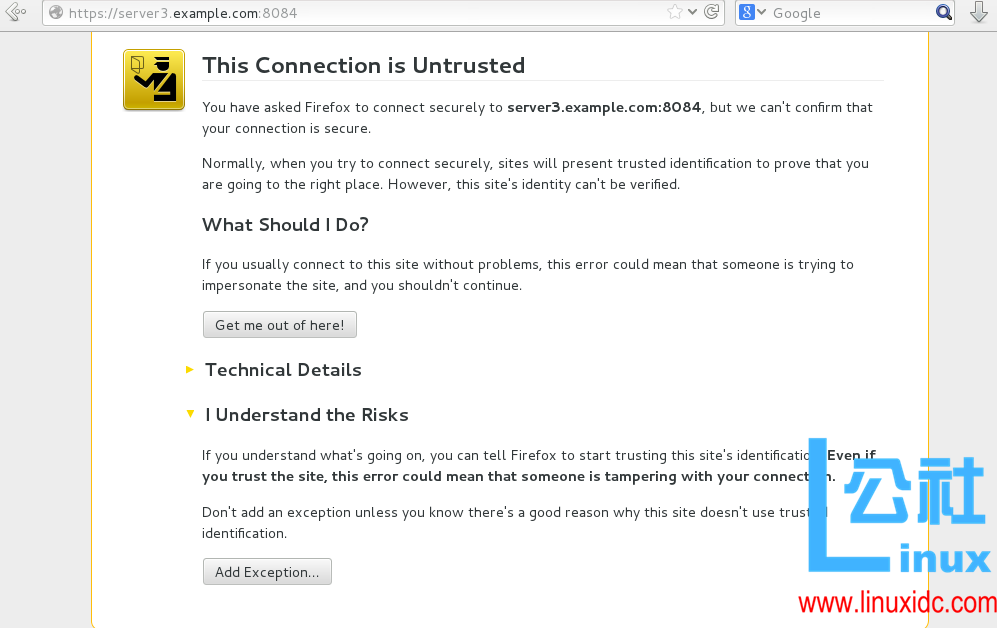The width and height of the screenshot is (997, 628).
Task: Click the Google search engine icon
Action: pyautogui.click(x=747, y=12)
